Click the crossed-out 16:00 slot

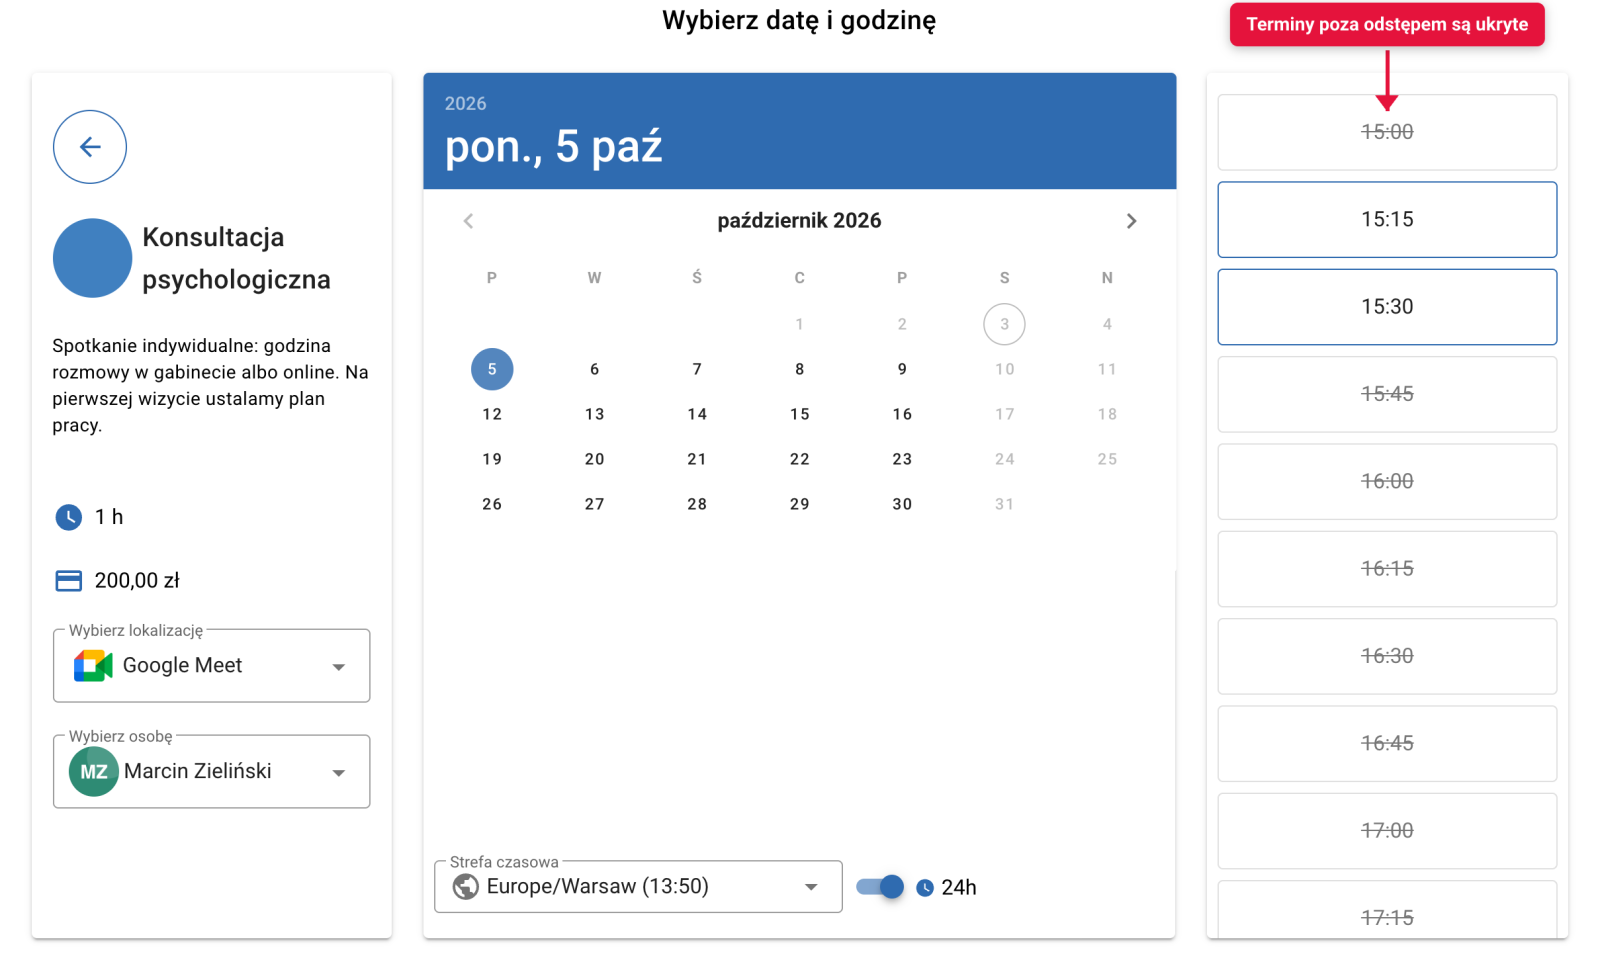tap(1387, 482)
